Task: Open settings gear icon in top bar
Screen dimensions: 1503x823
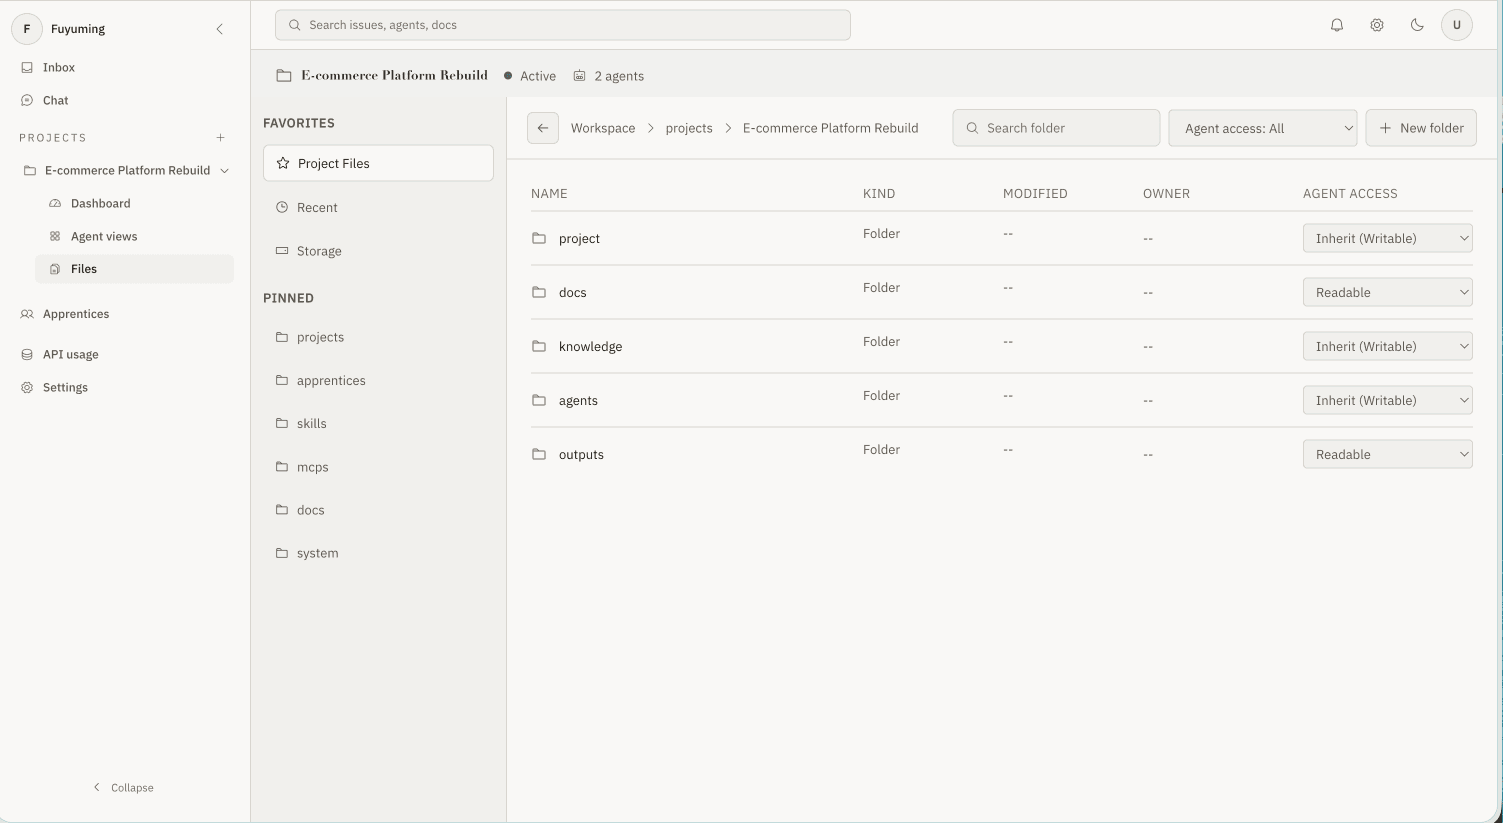Action: (x=1377, y=25)
